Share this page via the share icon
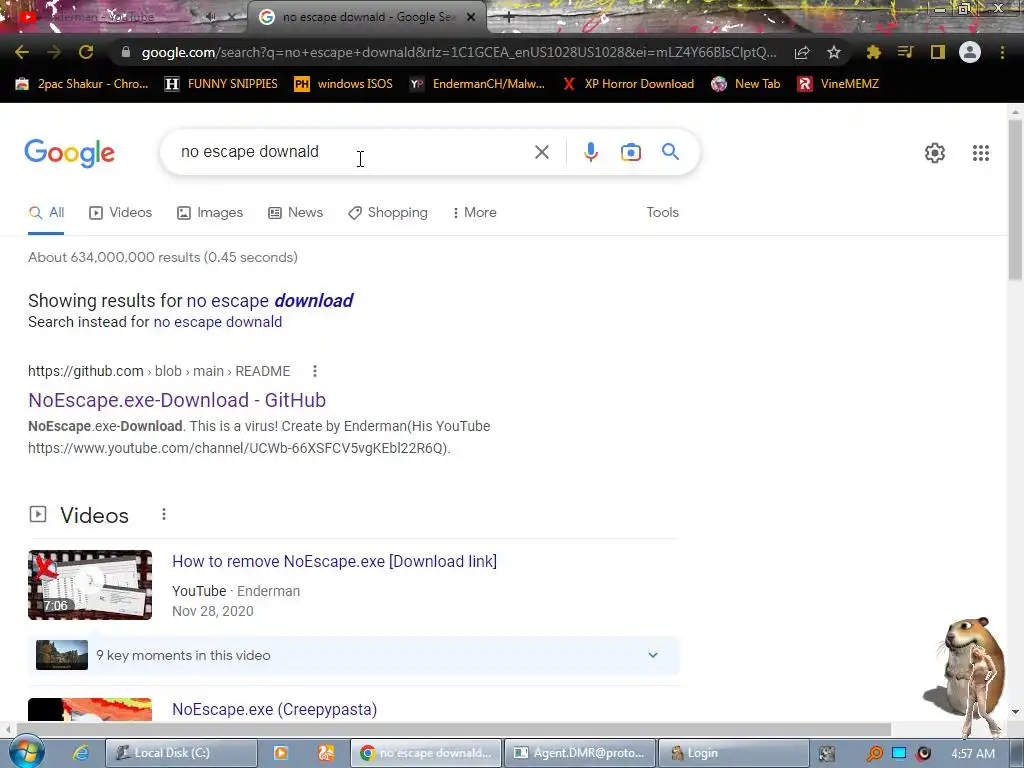Image resolution: width=1024 pixels, height=768 pixels. [802, 52]
